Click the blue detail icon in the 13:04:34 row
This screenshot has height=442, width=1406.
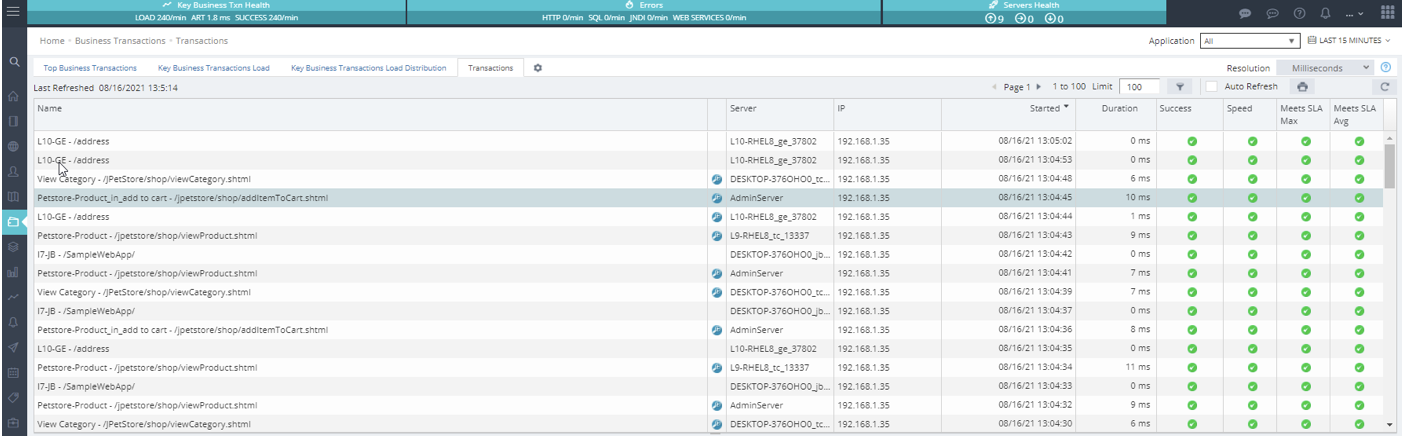[716, 368]
